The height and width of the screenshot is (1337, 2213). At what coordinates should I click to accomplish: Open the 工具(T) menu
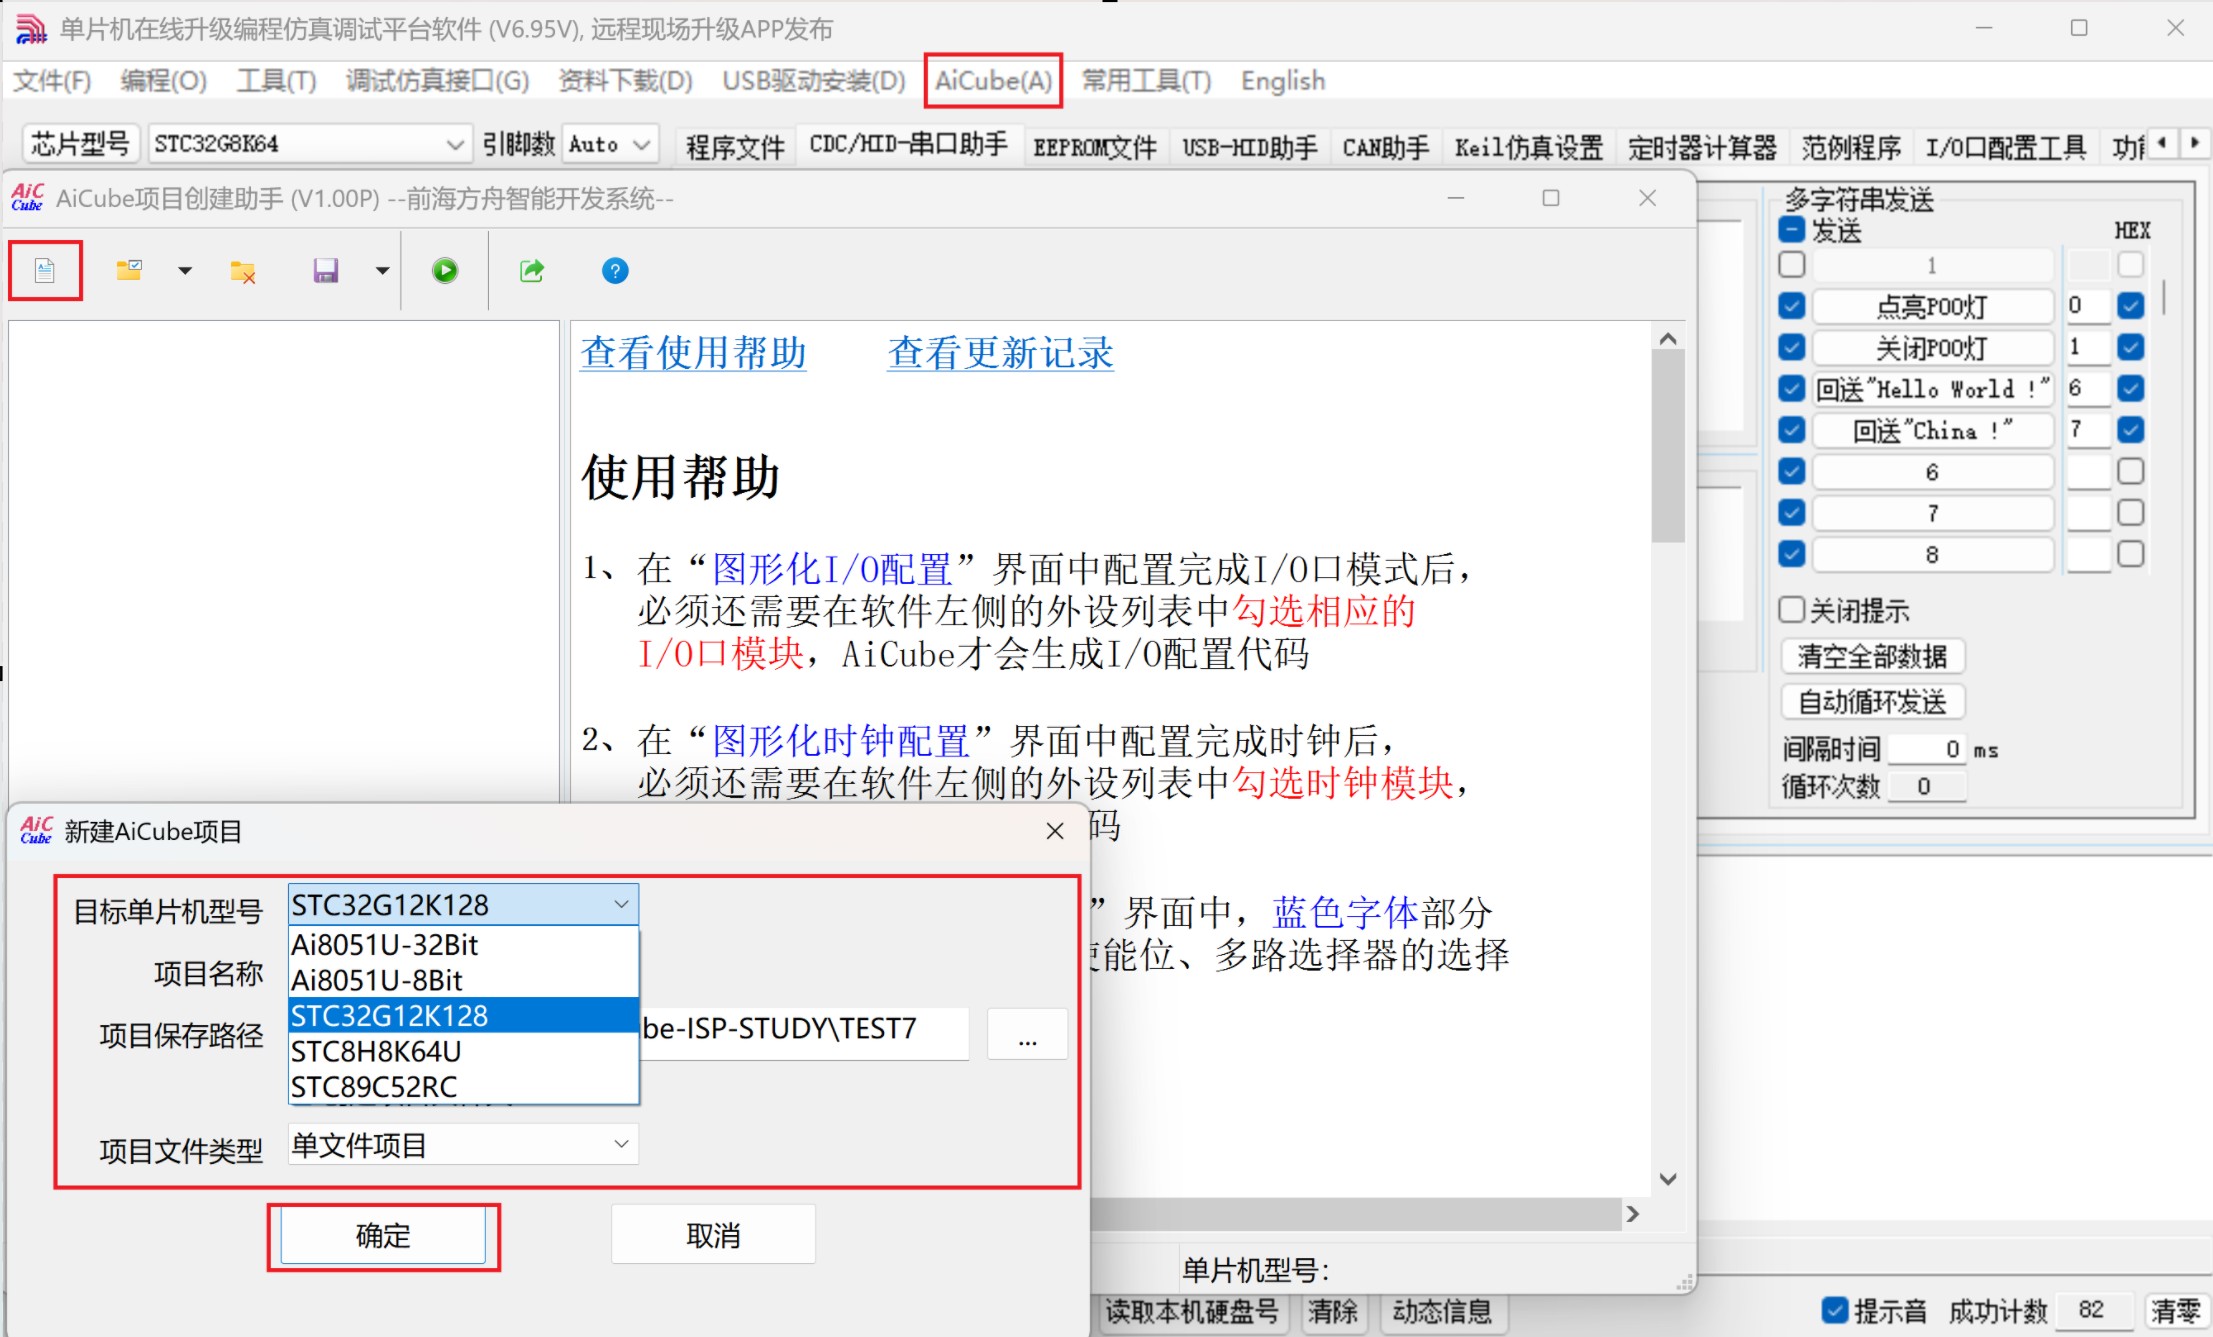[x=276, y=81]
